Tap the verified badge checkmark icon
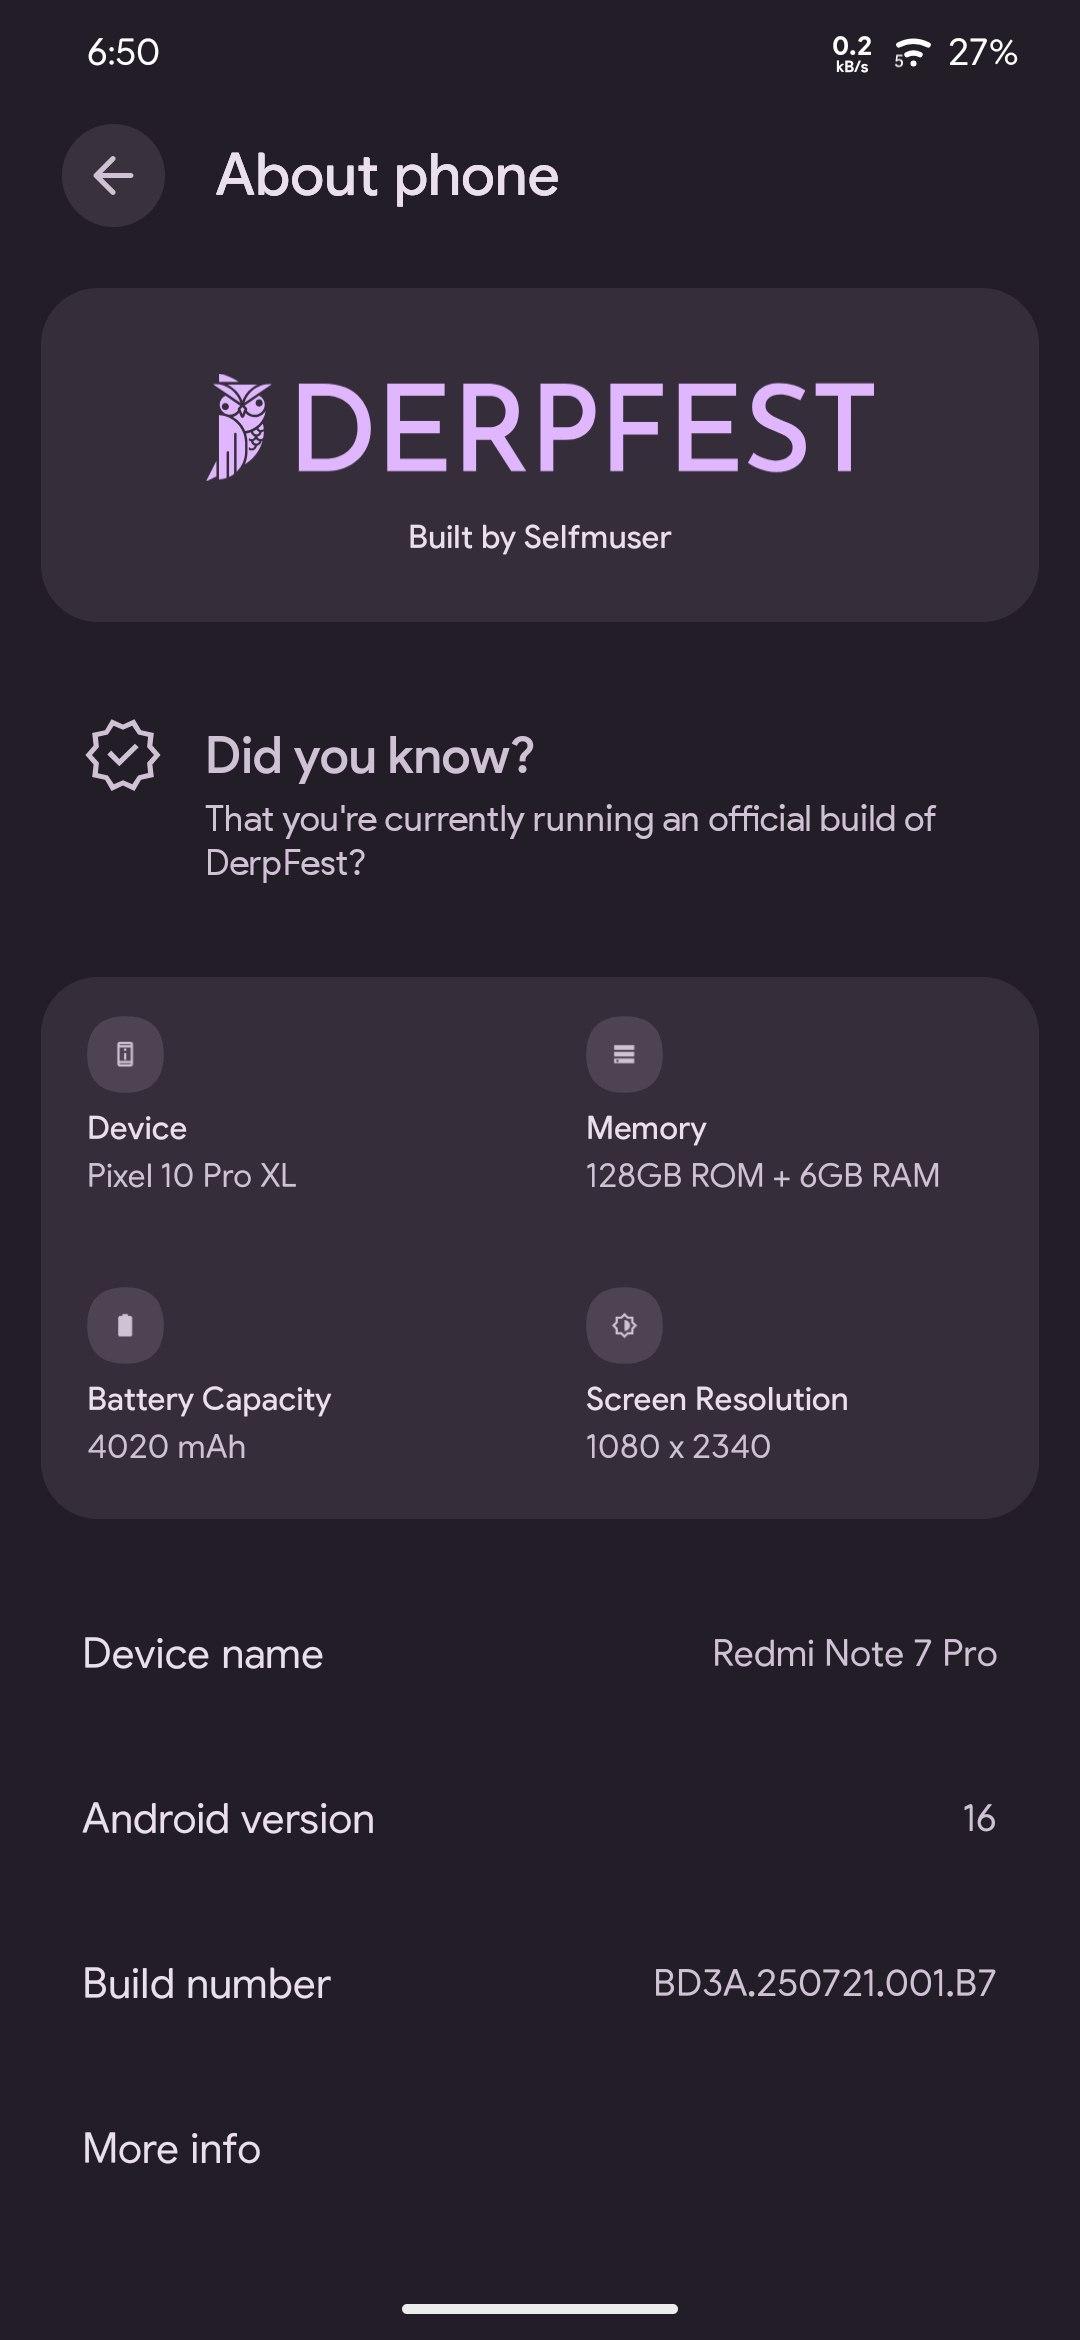This screenshot has height=2340, width=1080. pos(122,755)
